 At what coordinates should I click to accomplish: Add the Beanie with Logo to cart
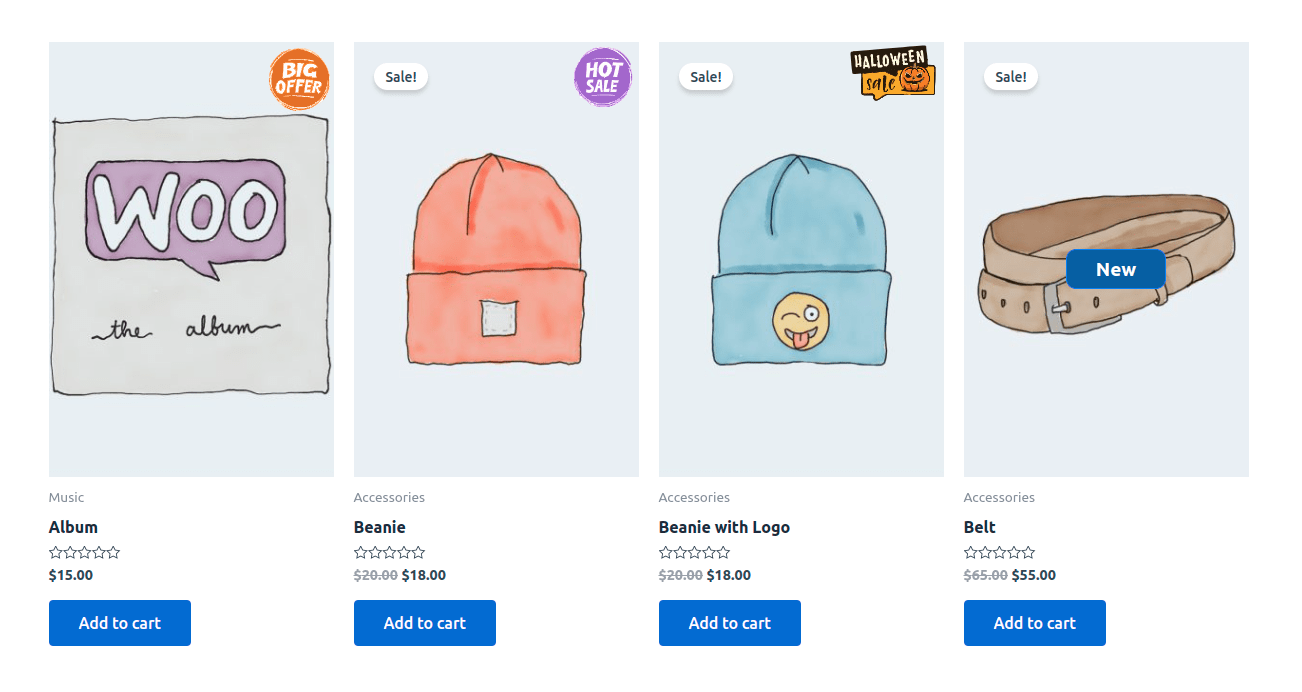click(729, 622)
